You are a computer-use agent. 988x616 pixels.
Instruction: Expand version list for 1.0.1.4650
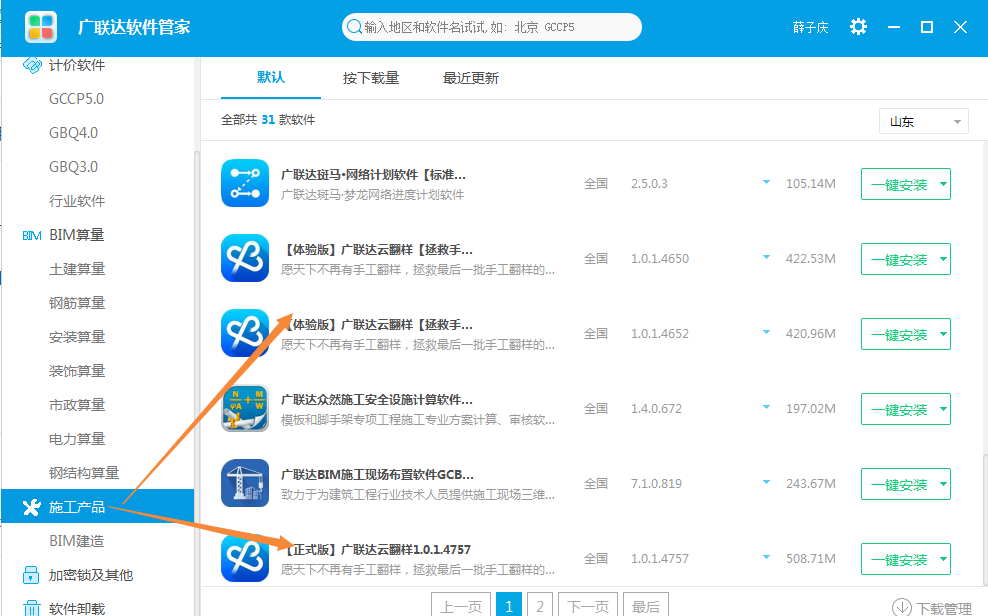pos(766,258)
